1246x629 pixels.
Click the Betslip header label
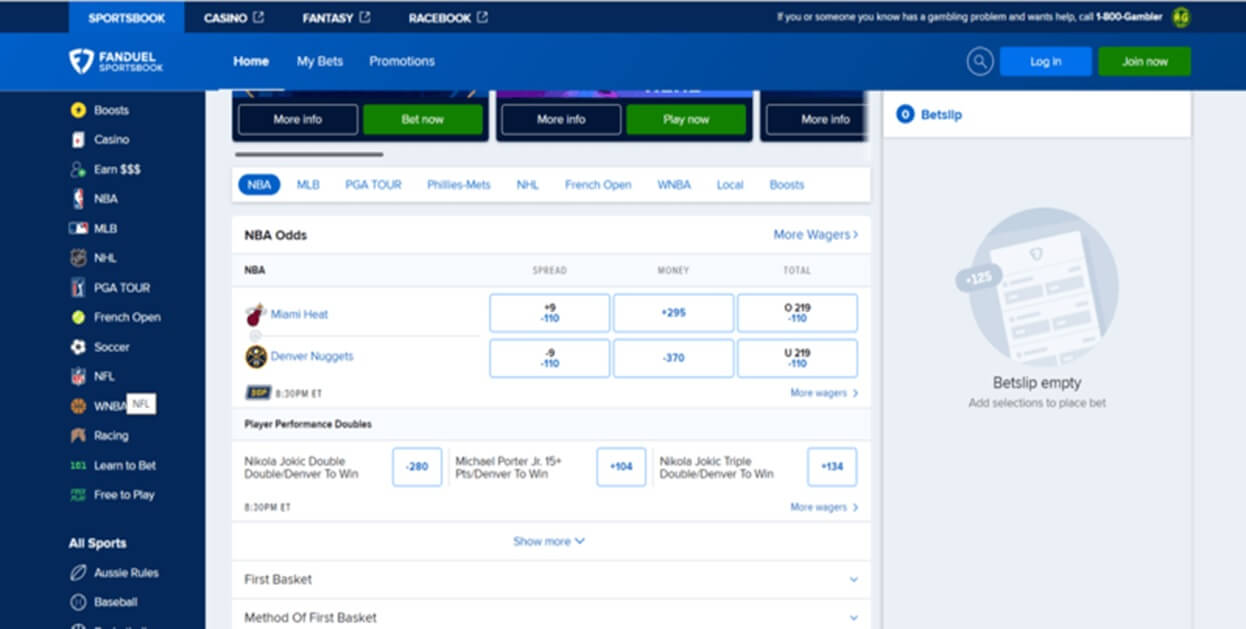[x=941, y=115]
